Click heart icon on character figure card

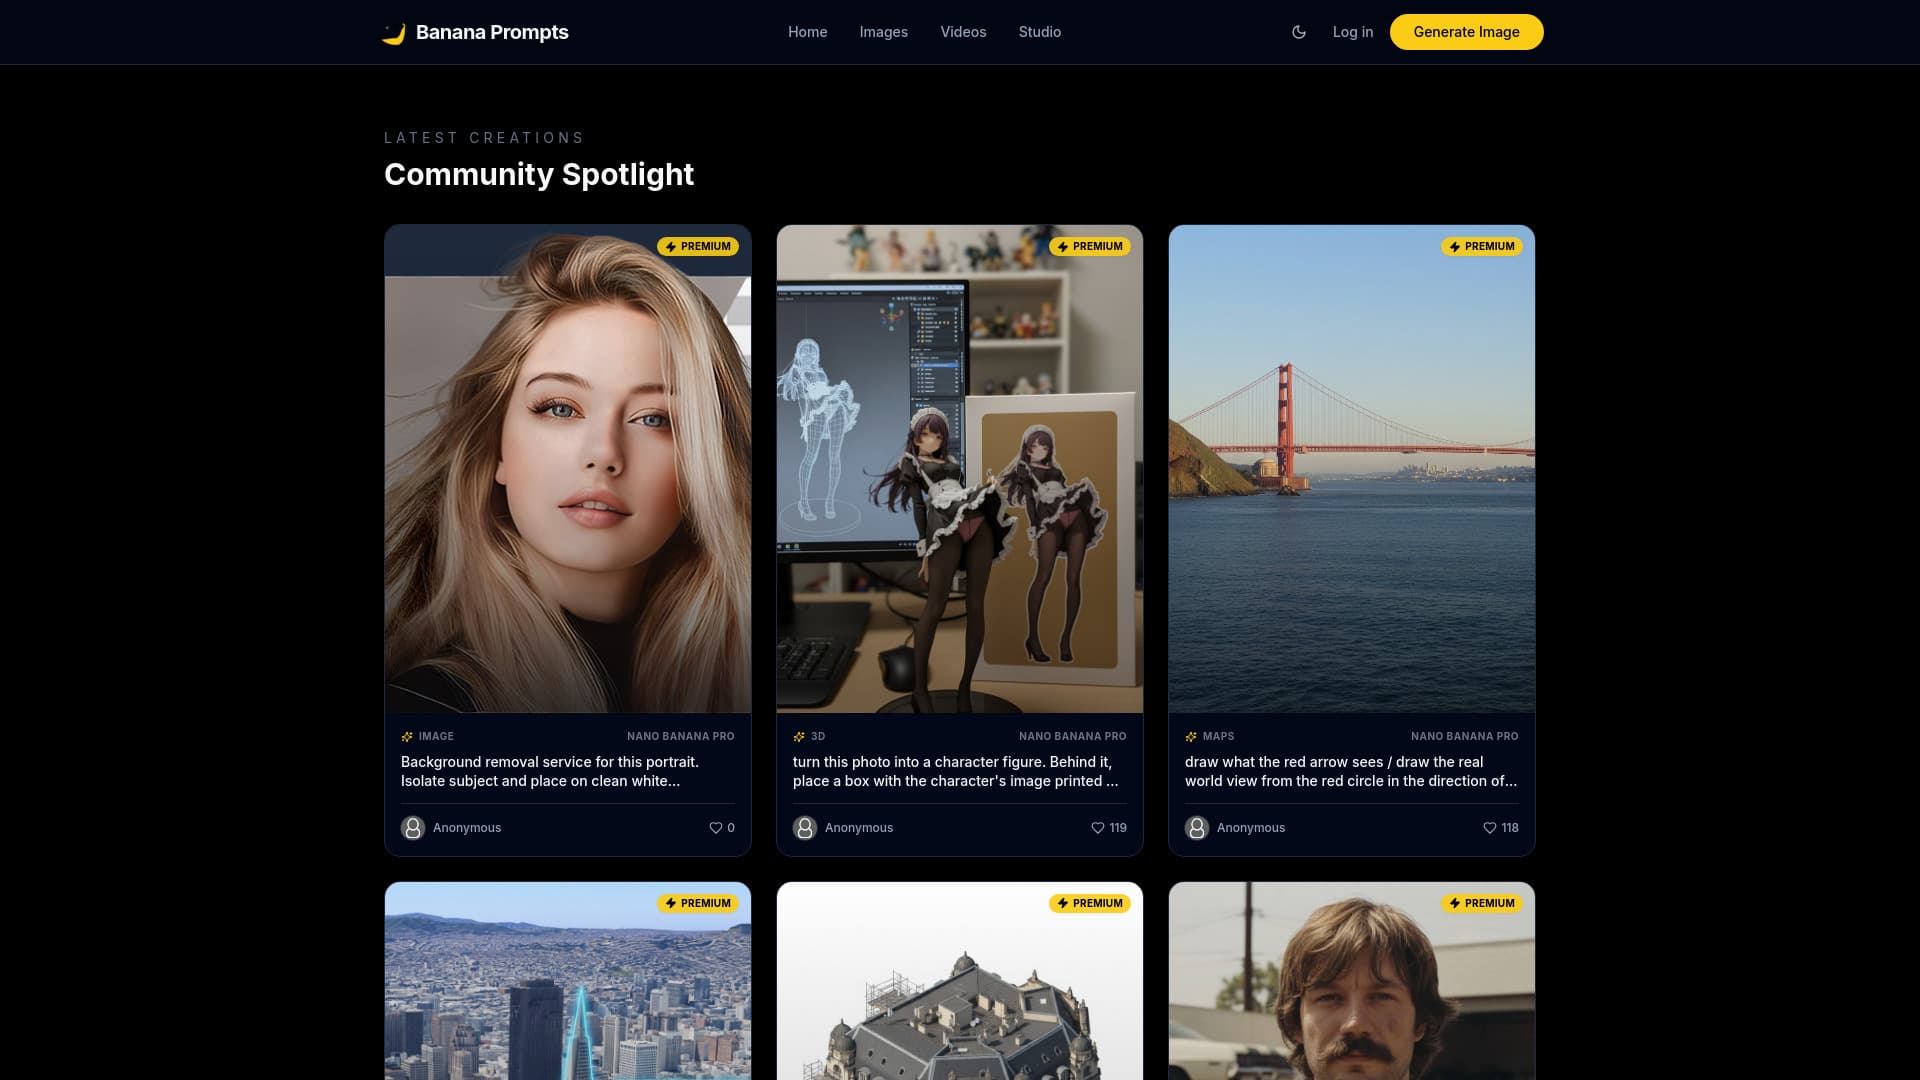tap(1097, 828)
